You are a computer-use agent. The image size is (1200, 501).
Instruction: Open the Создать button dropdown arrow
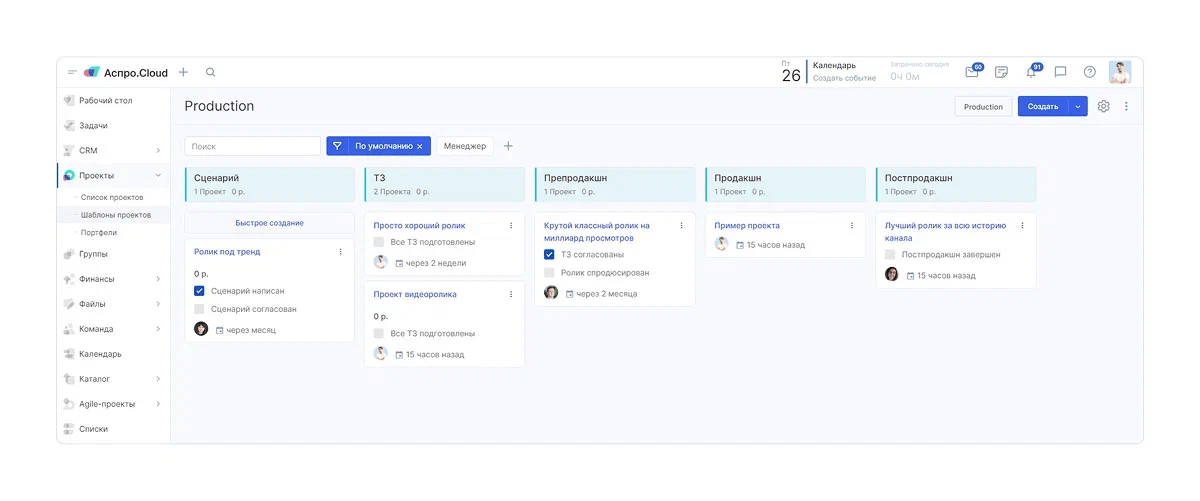pos(1078,106)
